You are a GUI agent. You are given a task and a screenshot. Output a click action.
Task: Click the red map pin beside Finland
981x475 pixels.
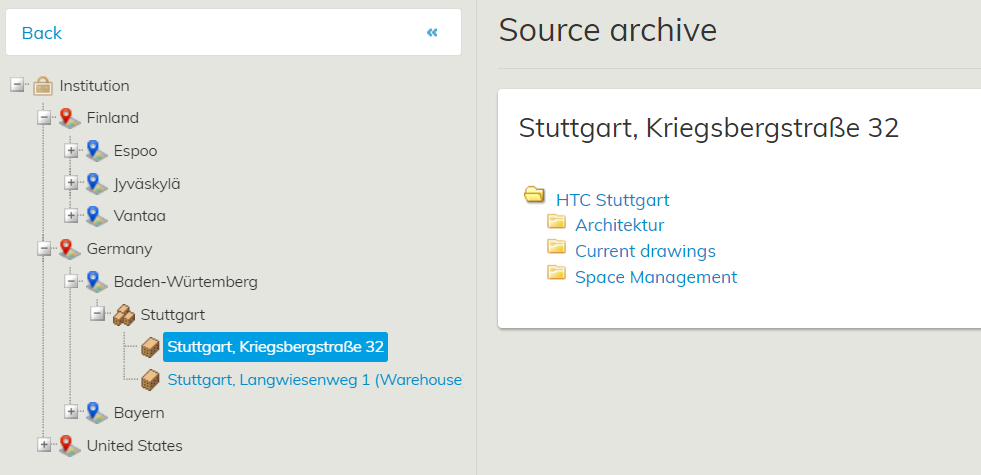[69, 118]
